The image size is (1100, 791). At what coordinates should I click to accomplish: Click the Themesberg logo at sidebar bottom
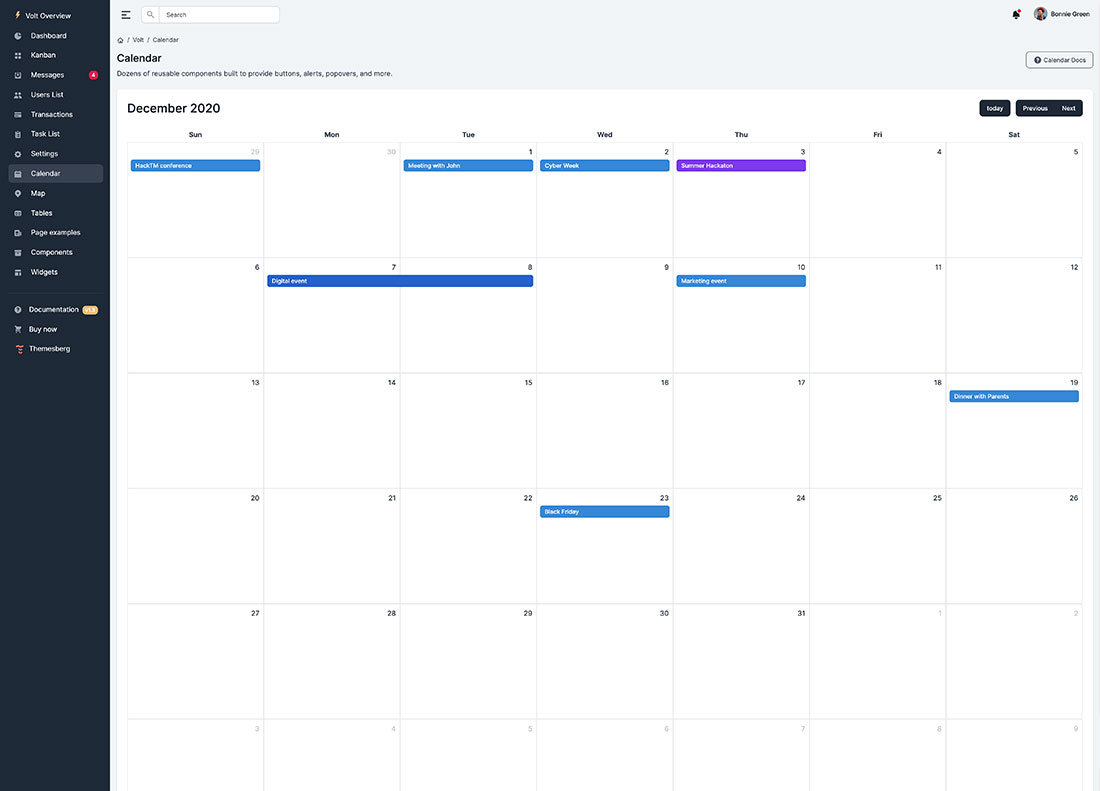(x=17, y=348)
